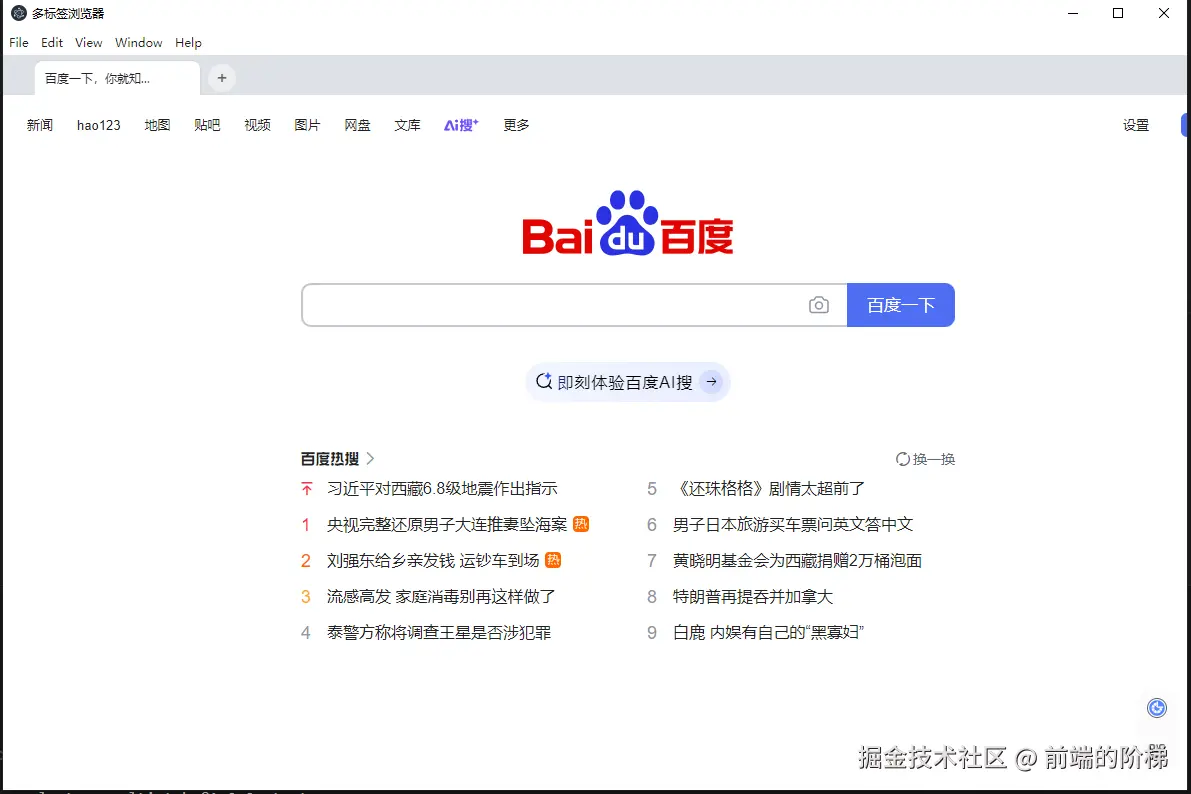1191x794 pixels.
Task: Click the 热 badge next to 大连推妻坠海案
Action: tap(581, 524)
